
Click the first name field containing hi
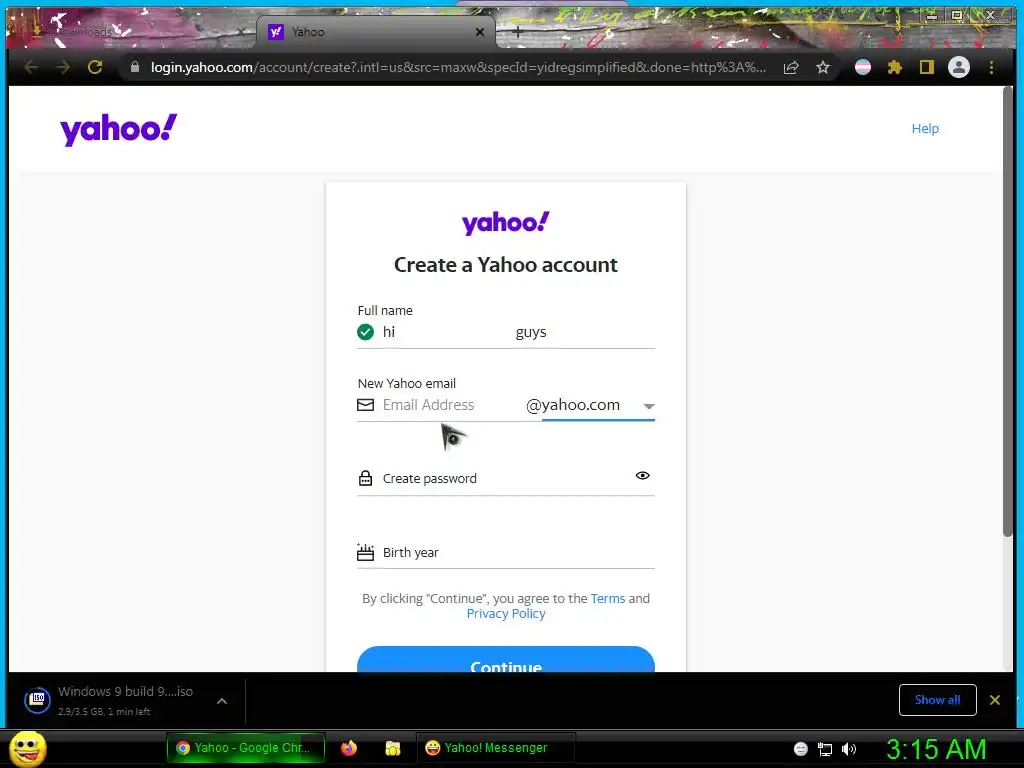pyautogui.click(x=444, y=332)
